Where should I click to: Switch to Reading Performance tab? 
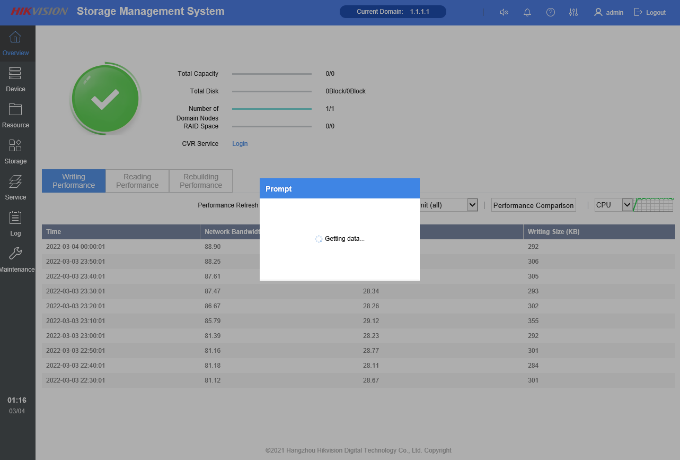[137, 181]
